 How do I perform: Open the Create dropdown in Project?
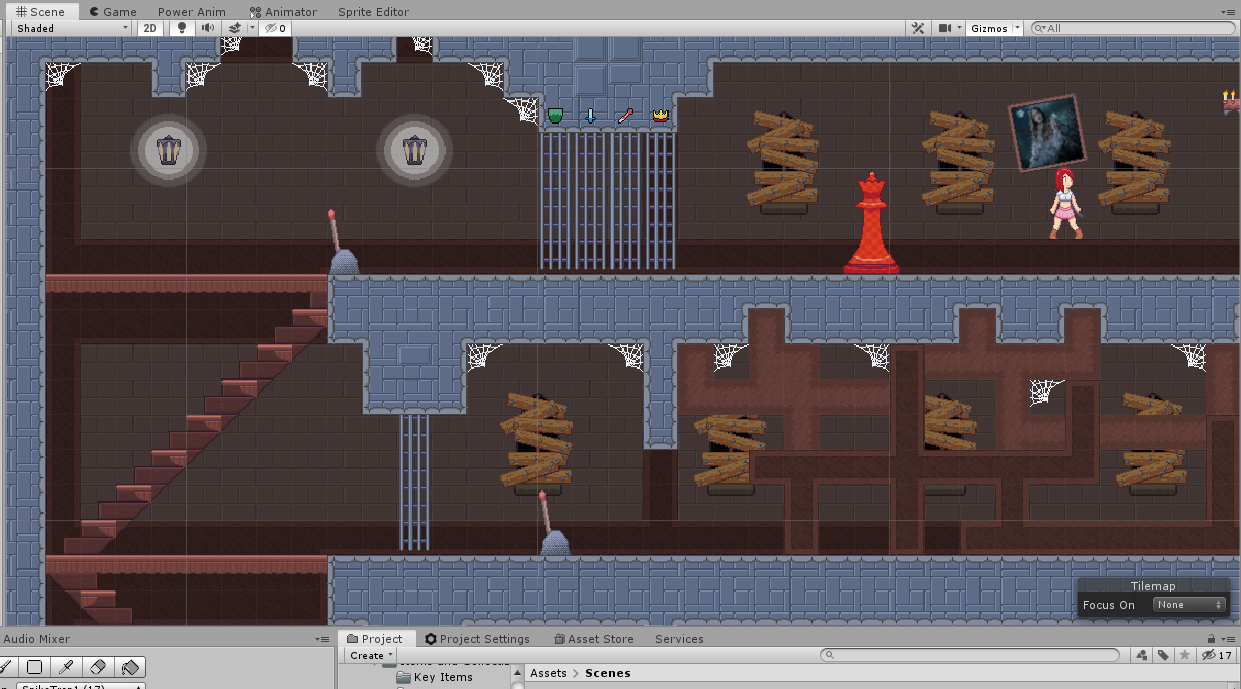[371, 656]
